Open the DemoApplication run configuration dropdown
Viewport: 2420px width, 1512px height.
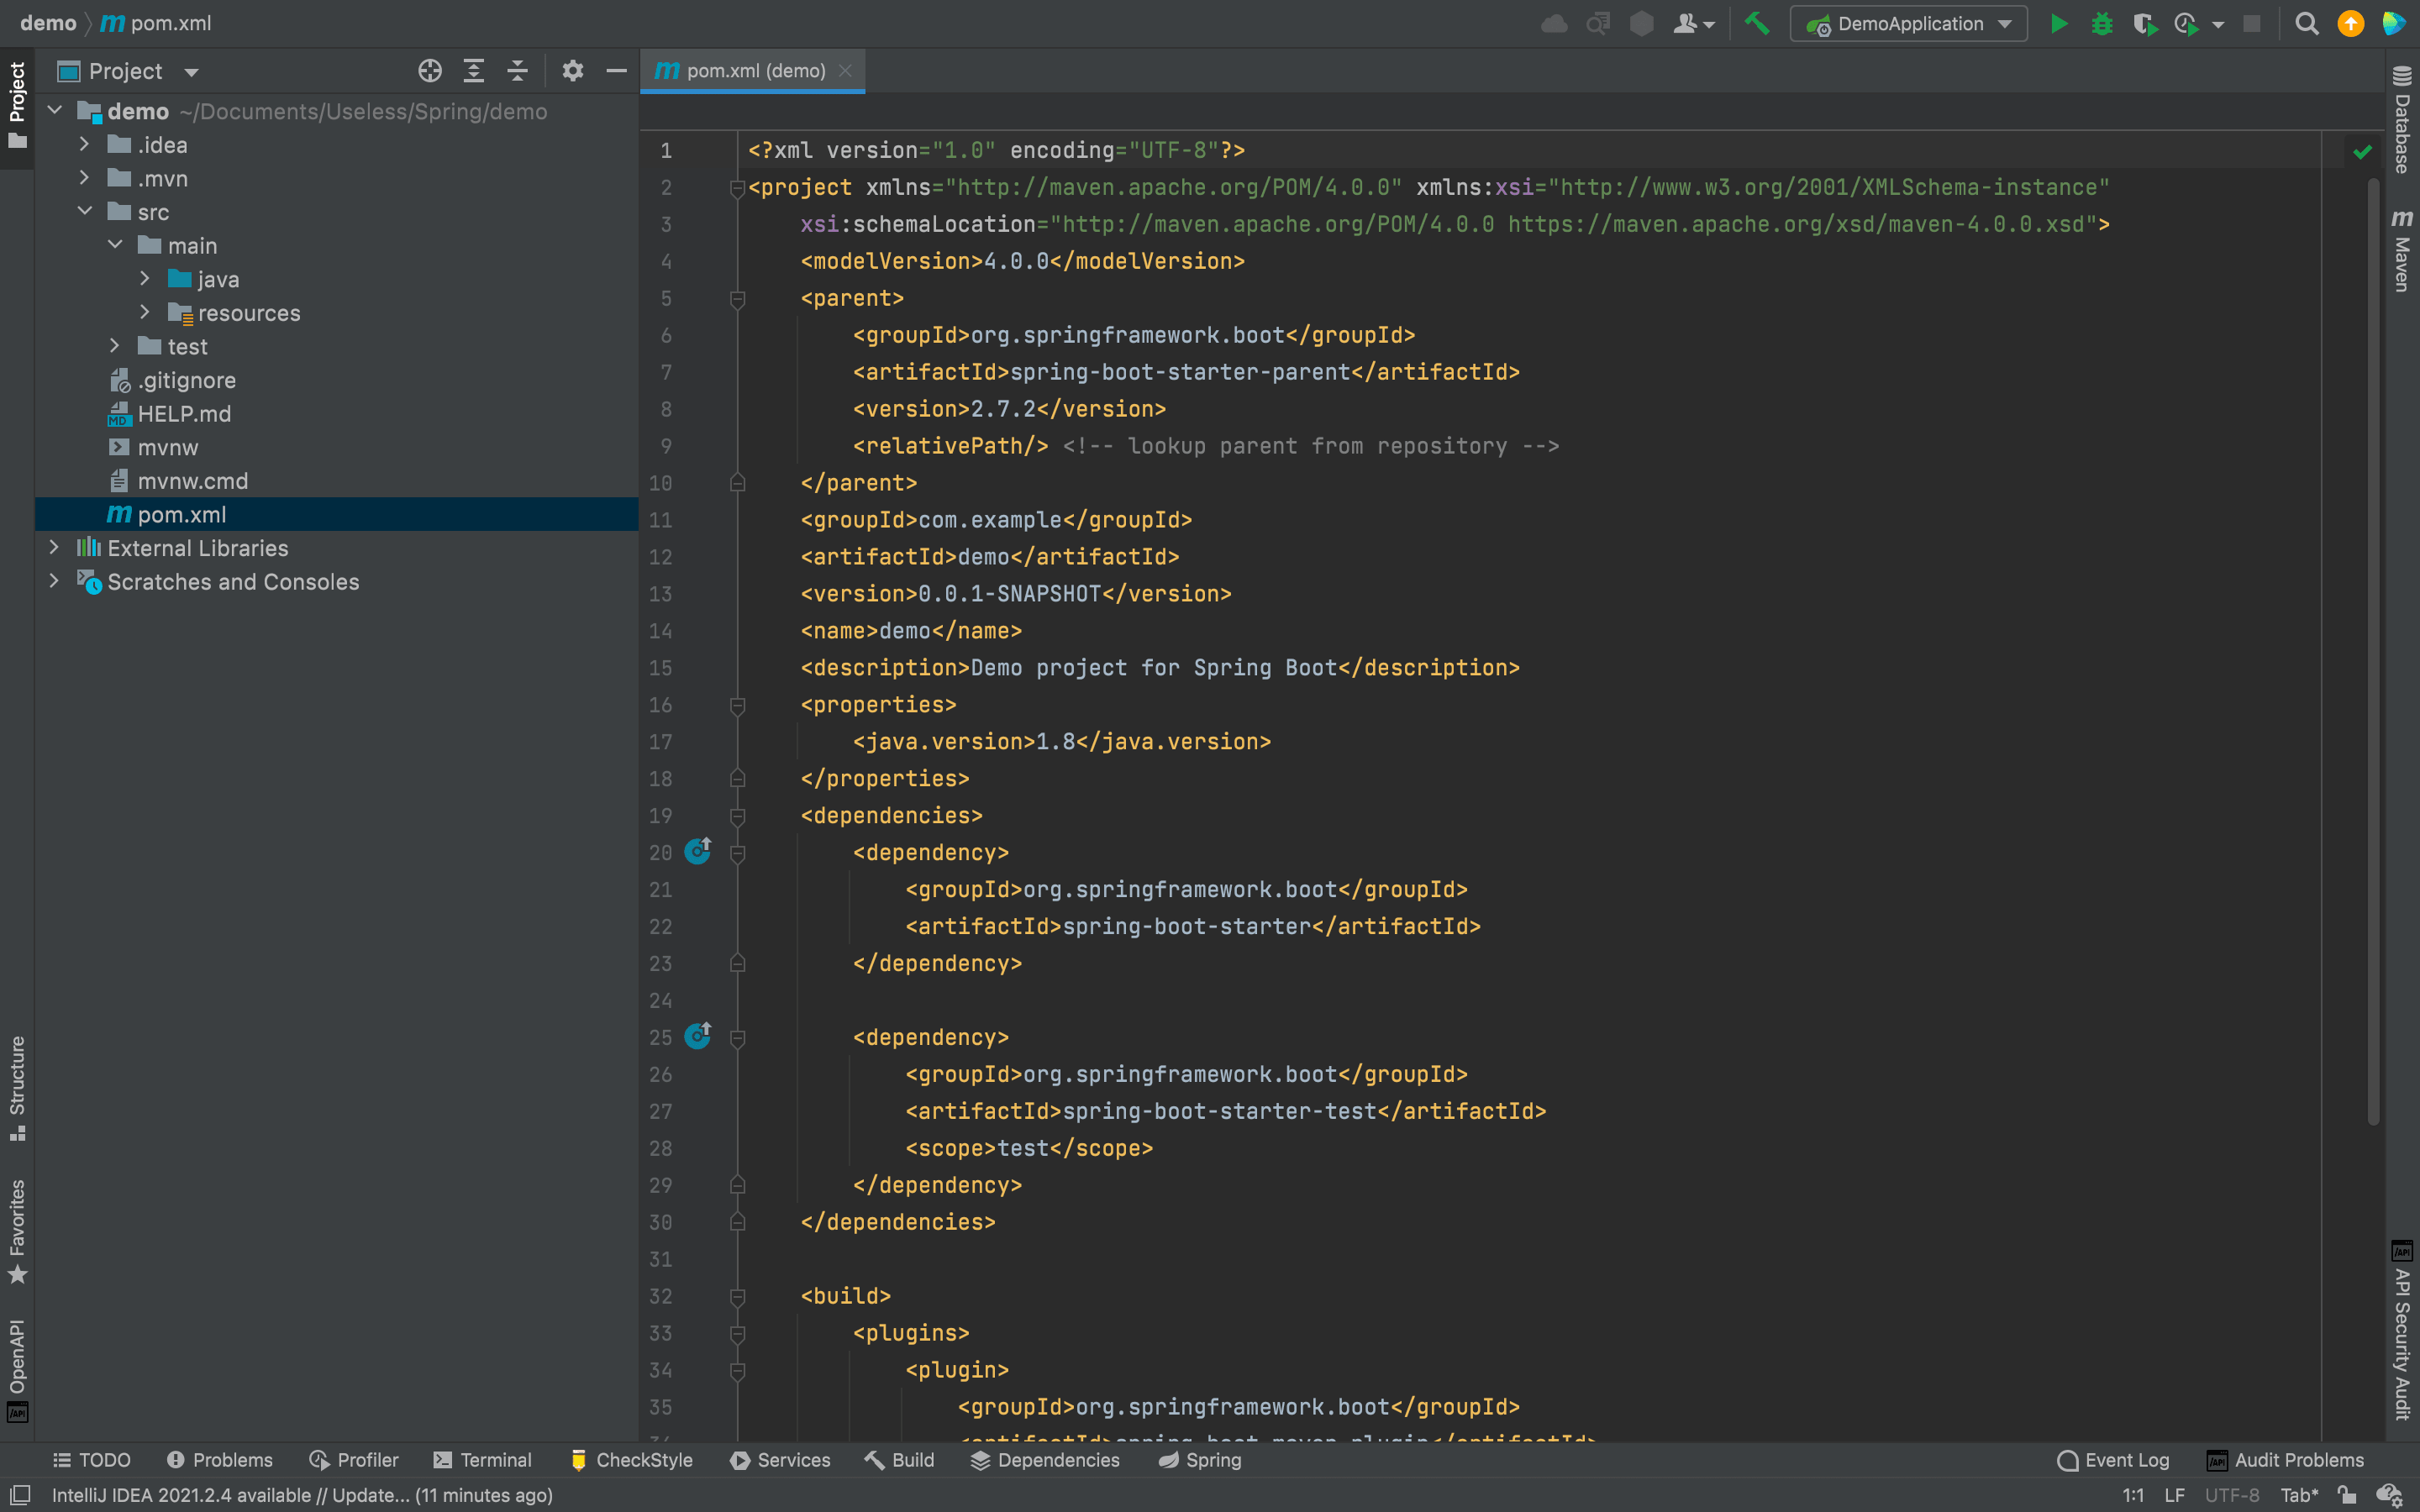(1909, 23)
